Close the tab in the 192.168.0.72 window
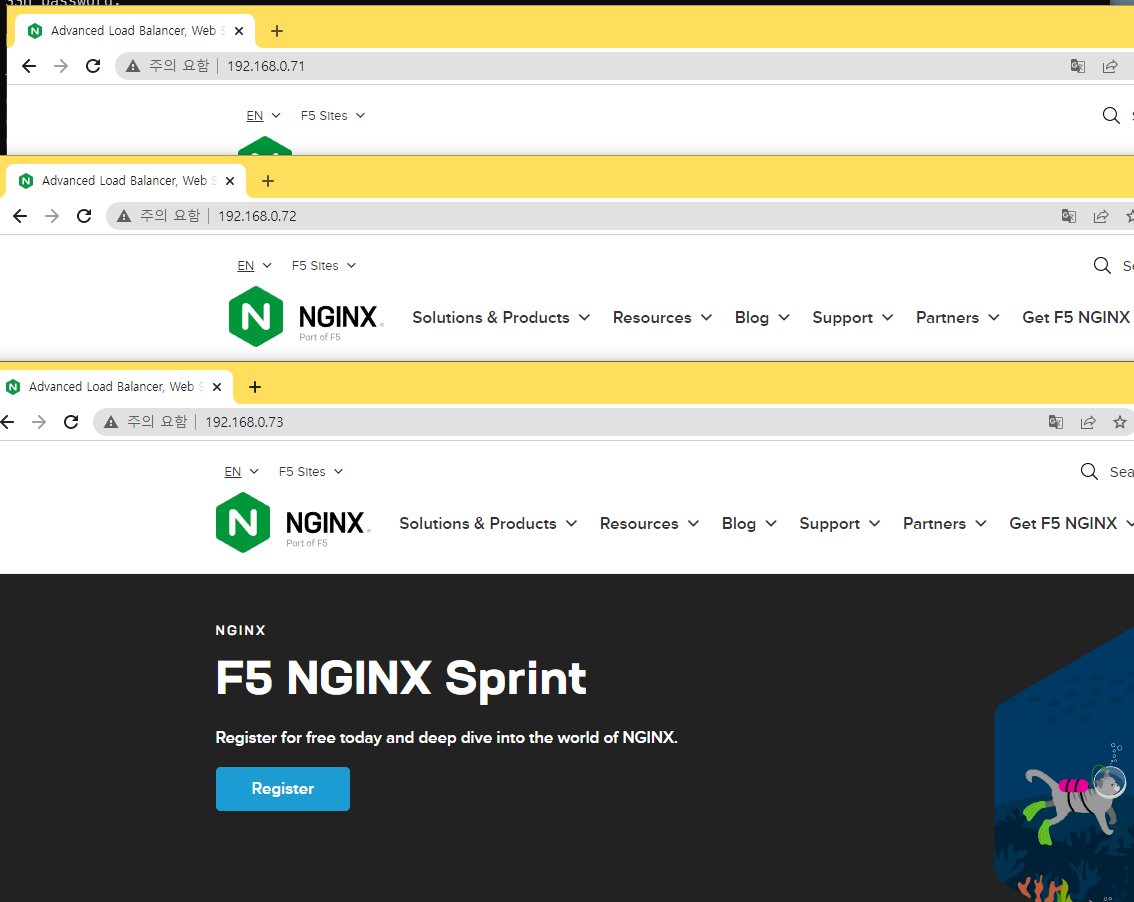 [x=230, y=181]
